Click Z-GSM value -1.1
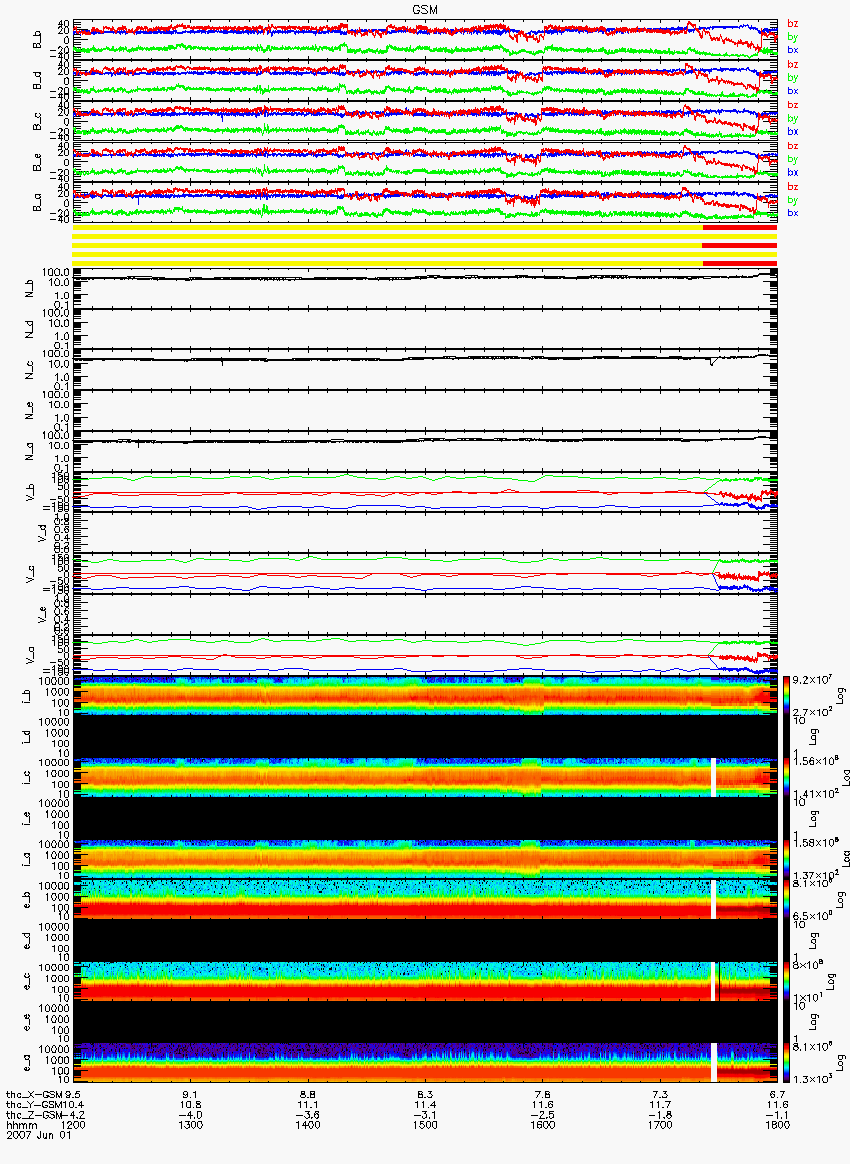The image size is (850, 1164). (x=777, y=1115)
